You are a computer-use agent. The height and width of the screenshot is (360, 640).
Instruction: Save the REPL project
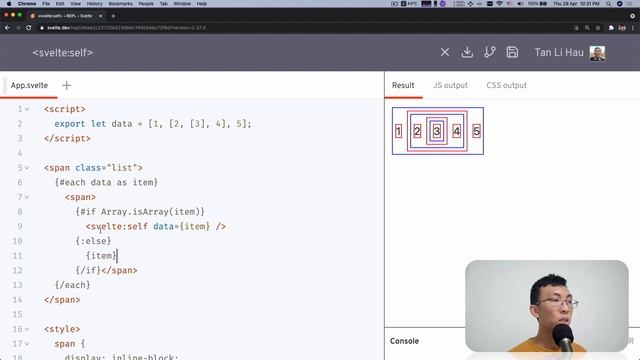click(512, 52)
